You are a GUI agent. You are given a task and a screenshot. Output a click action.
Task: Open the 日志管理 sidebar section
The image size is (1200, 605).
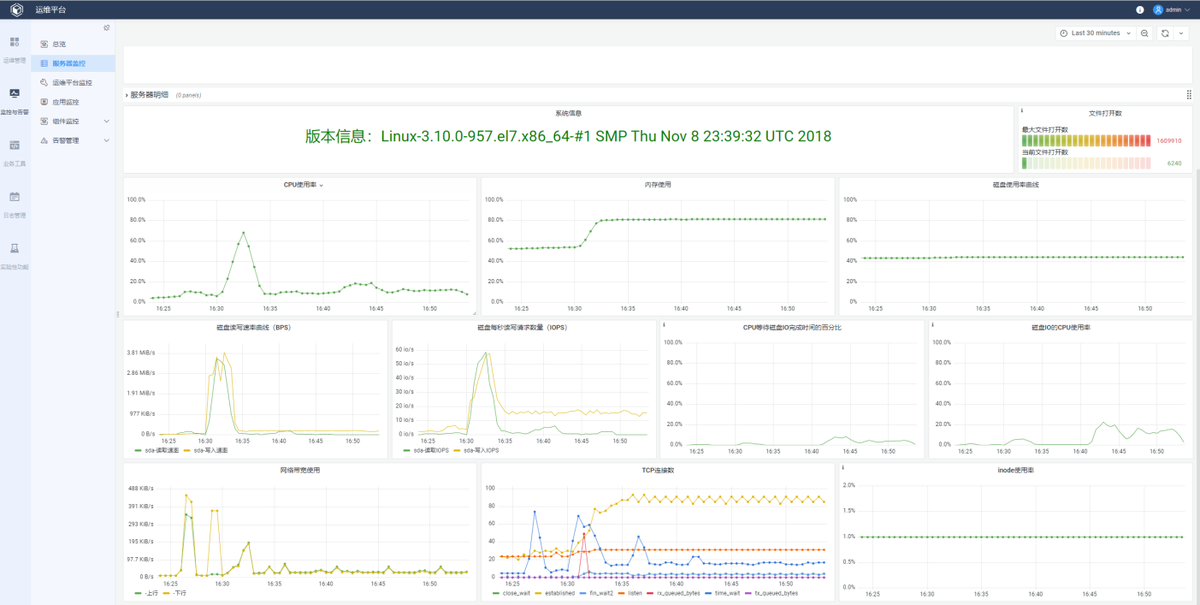point(15,204)
